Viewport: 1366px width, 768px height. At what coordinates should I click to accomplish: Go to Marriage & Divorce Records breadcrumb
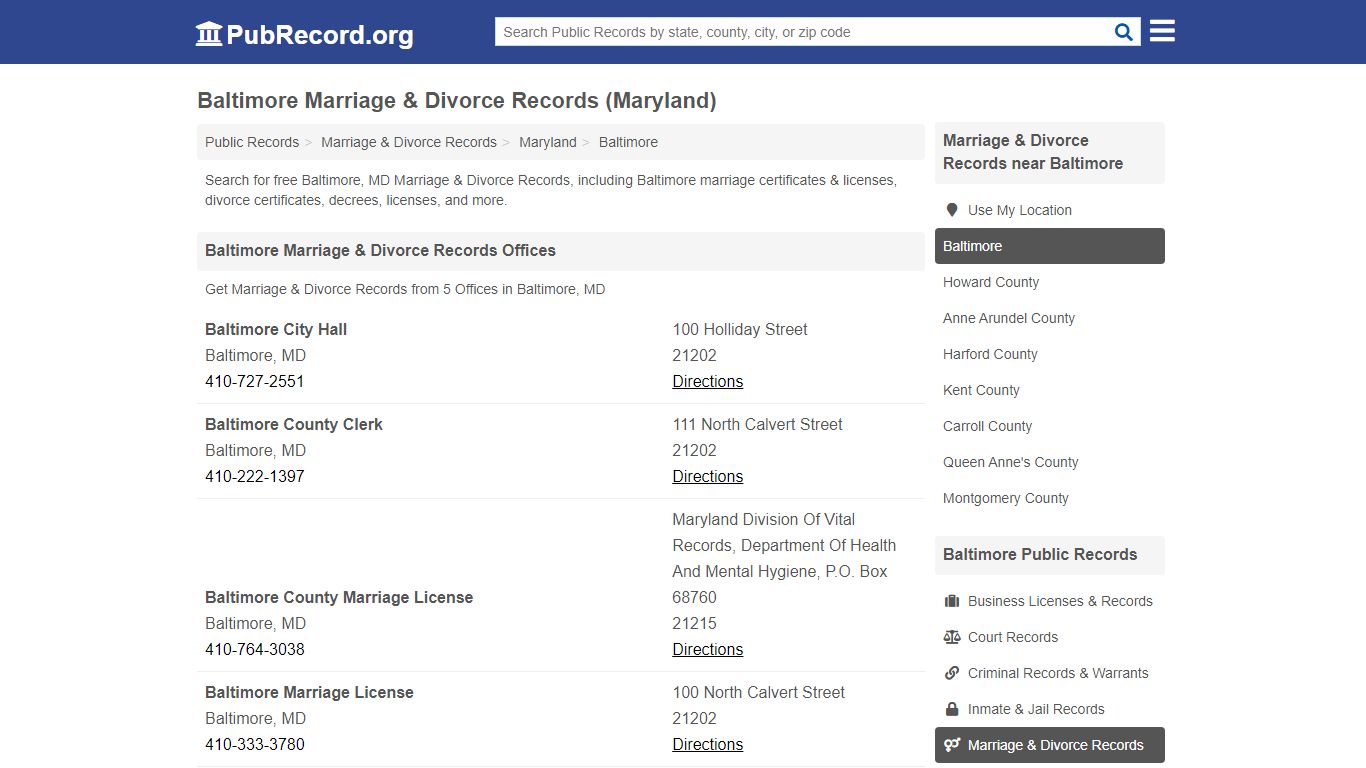point(409,142)
